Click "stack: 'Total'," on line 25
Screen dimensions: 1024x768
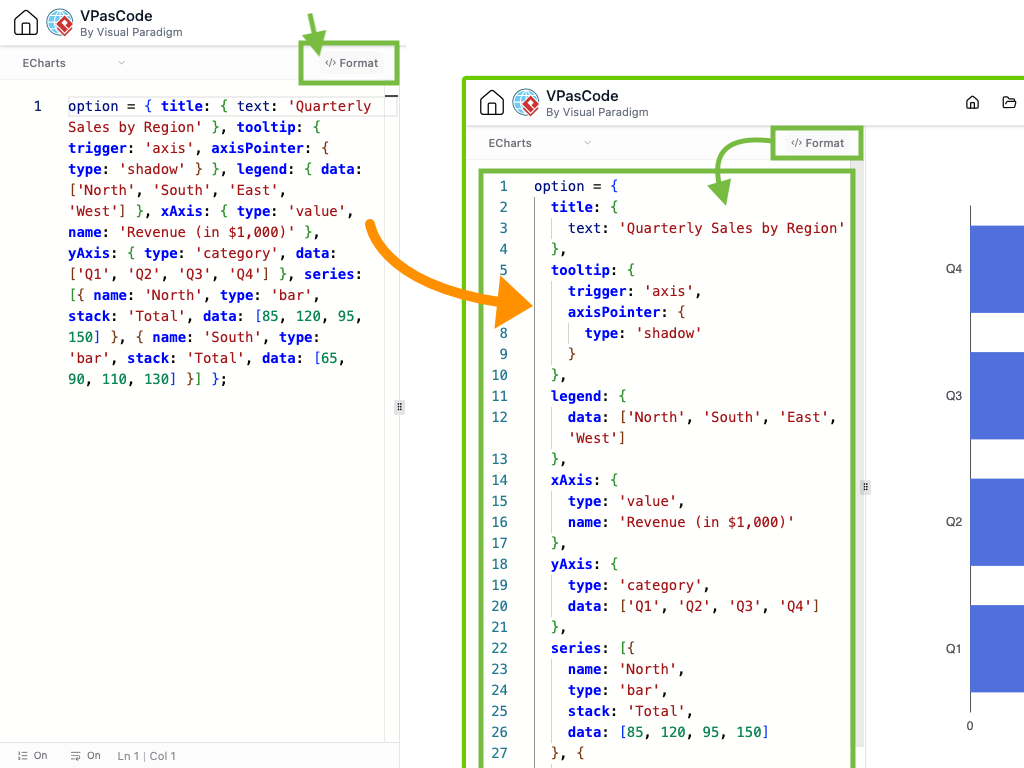coord(630,711)
